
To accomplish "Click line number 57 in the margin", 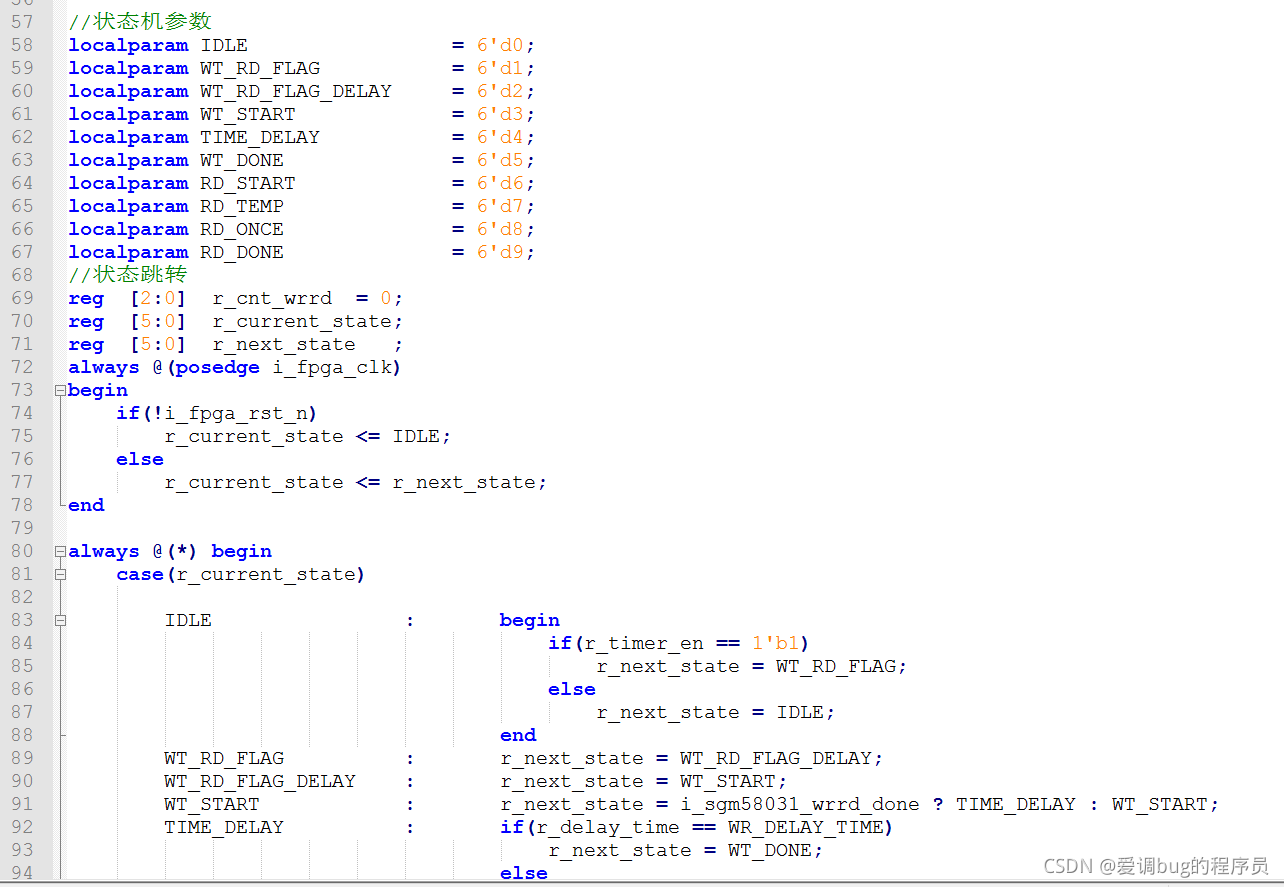I will [x=22, y=22].
